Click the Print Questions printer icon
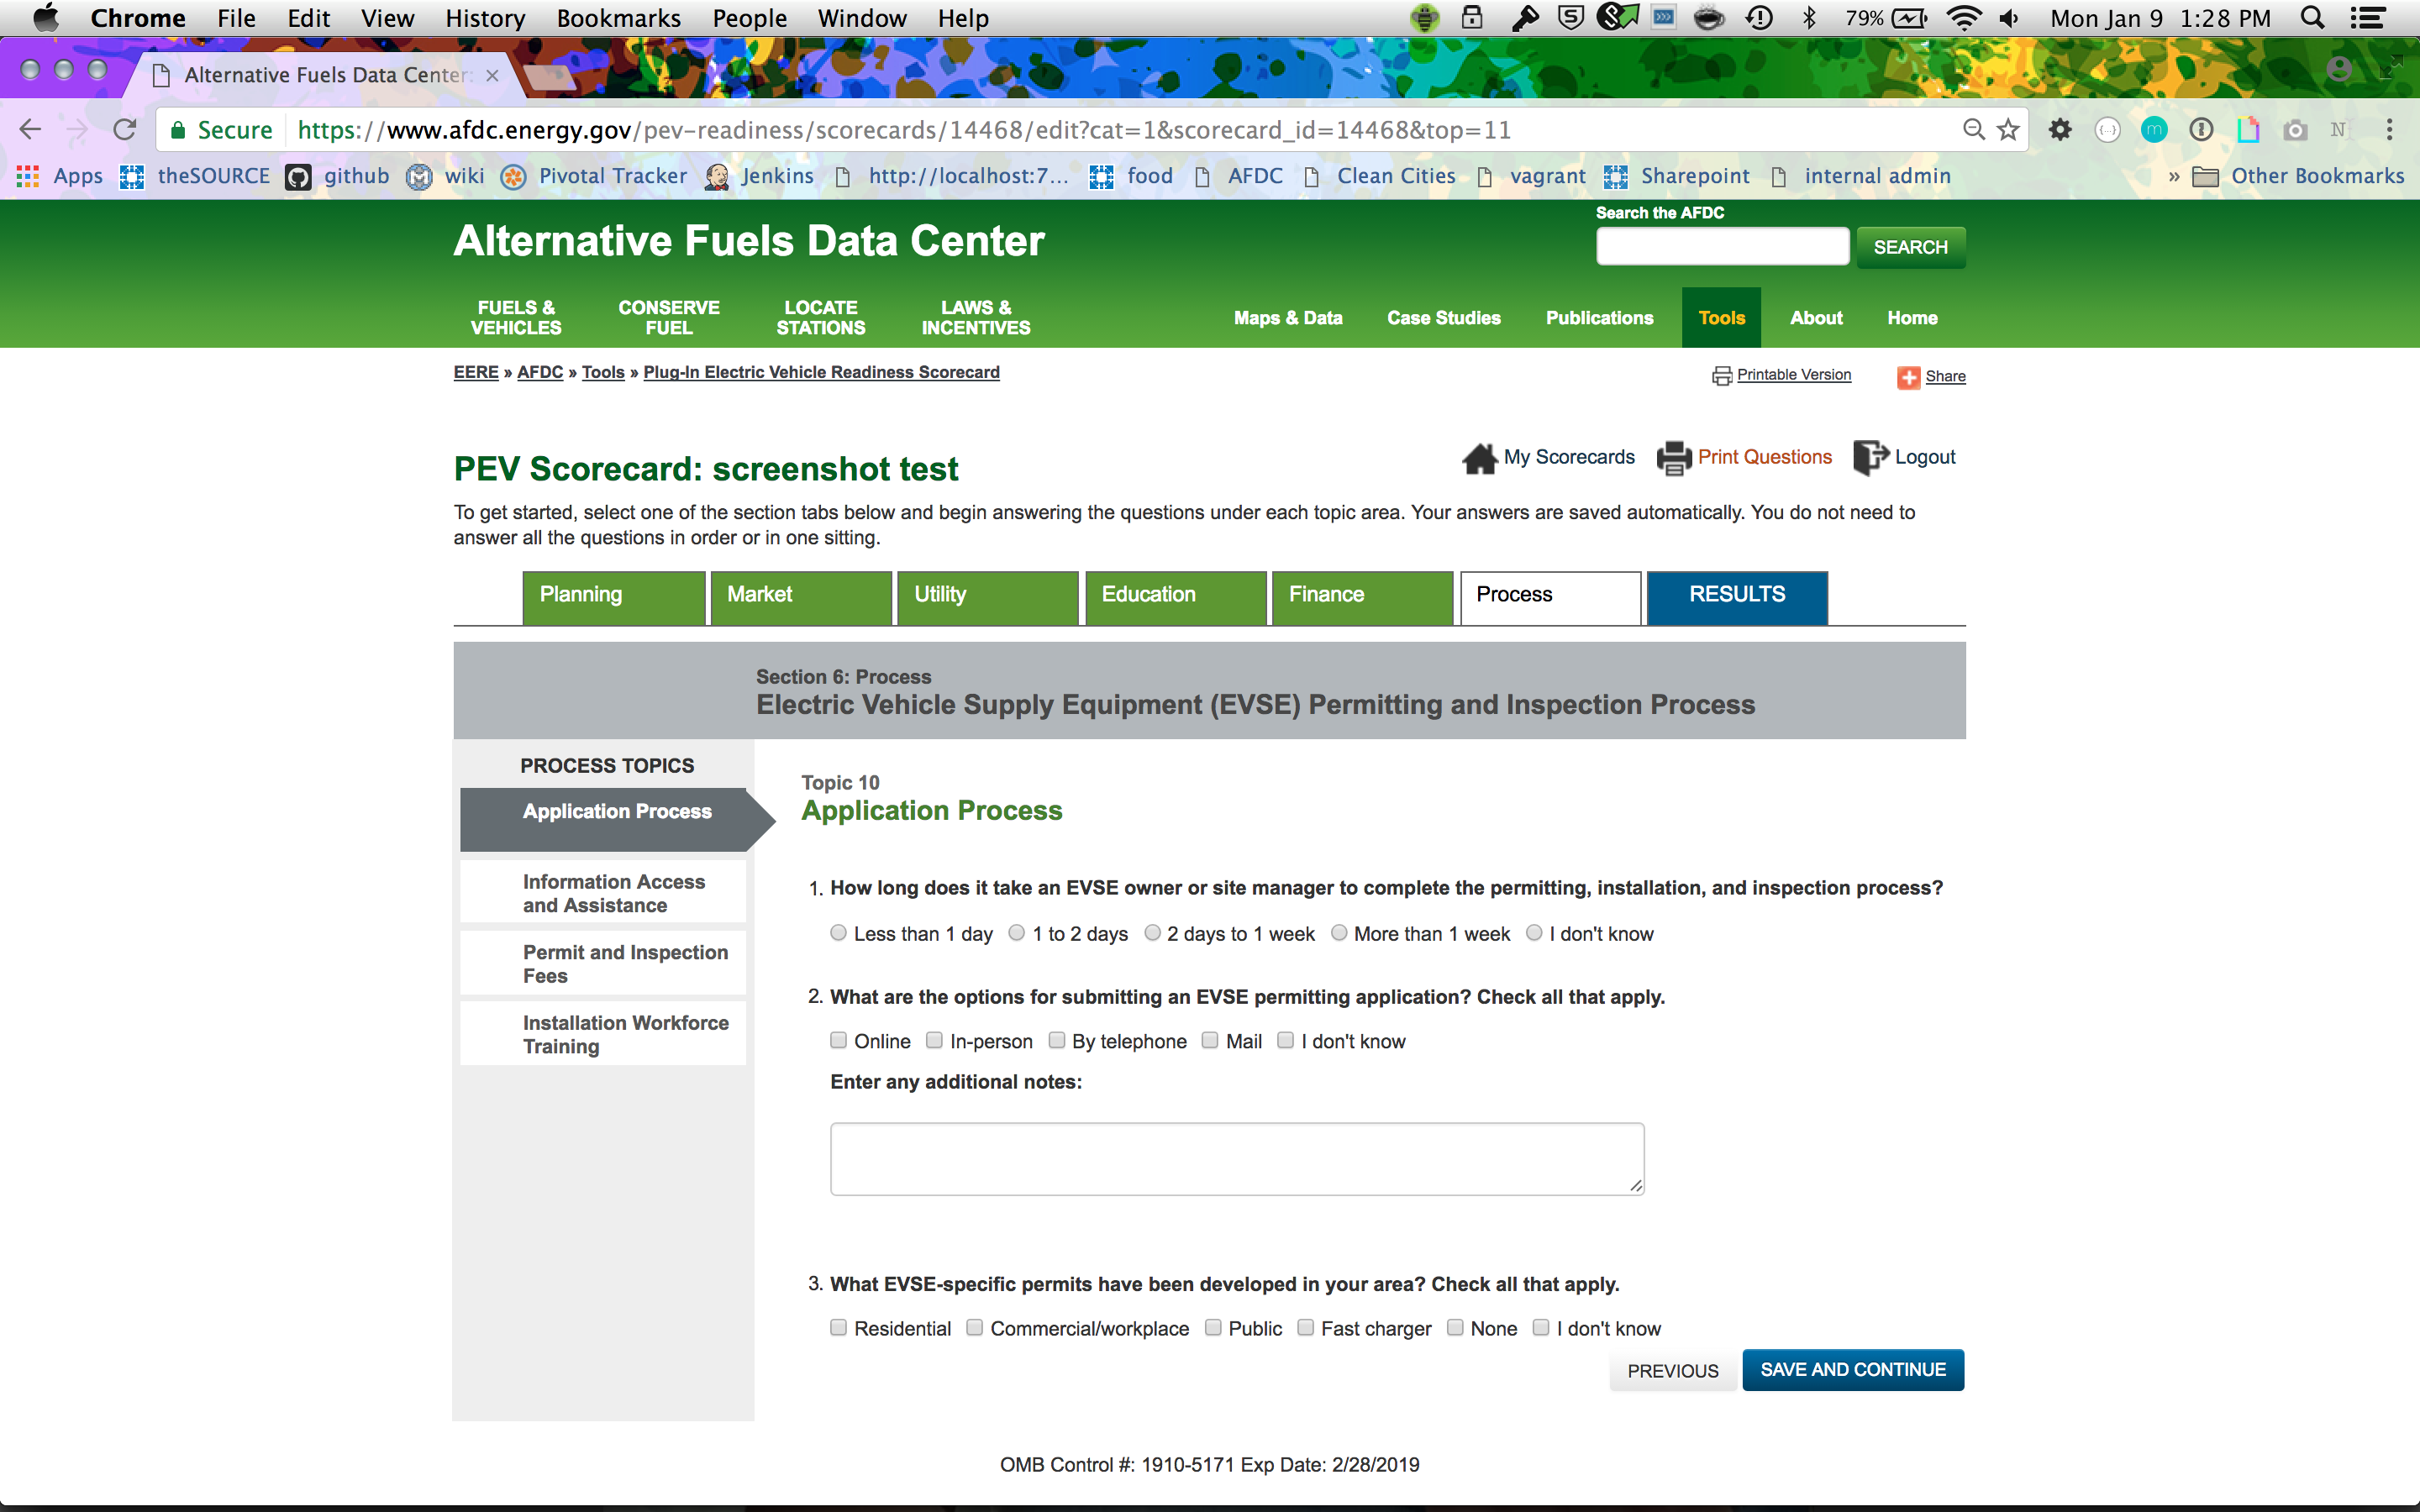Image resolution: width=2420 pixels, height=1512 pixels. tap(1674, 458)
